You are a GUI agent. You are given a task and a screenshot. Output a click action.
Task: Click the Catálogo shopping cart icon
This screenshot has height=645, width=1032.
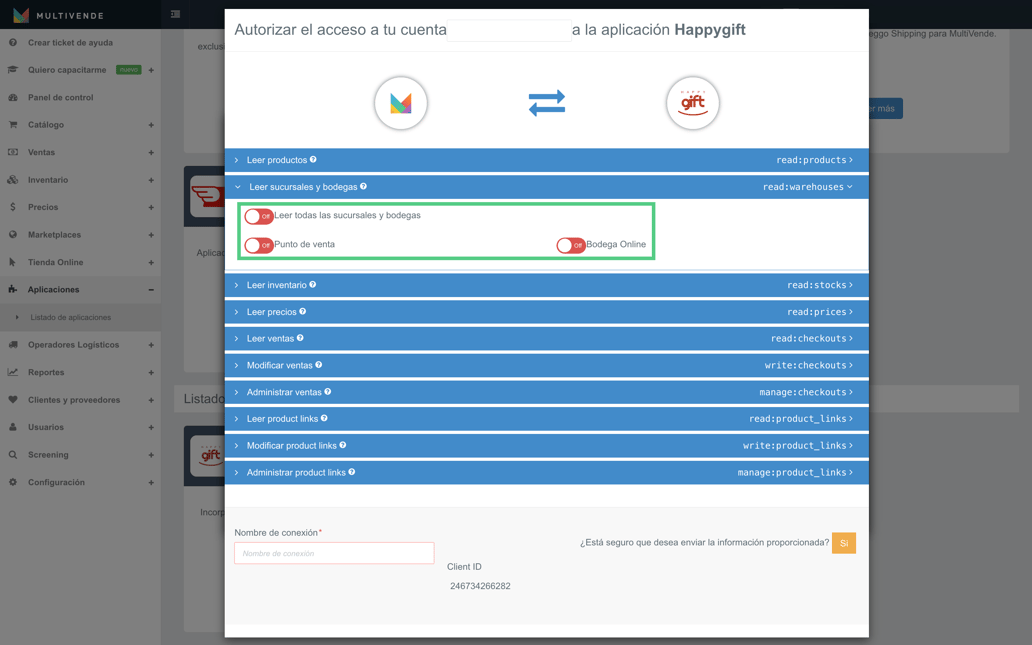click(x=13, y=124)
